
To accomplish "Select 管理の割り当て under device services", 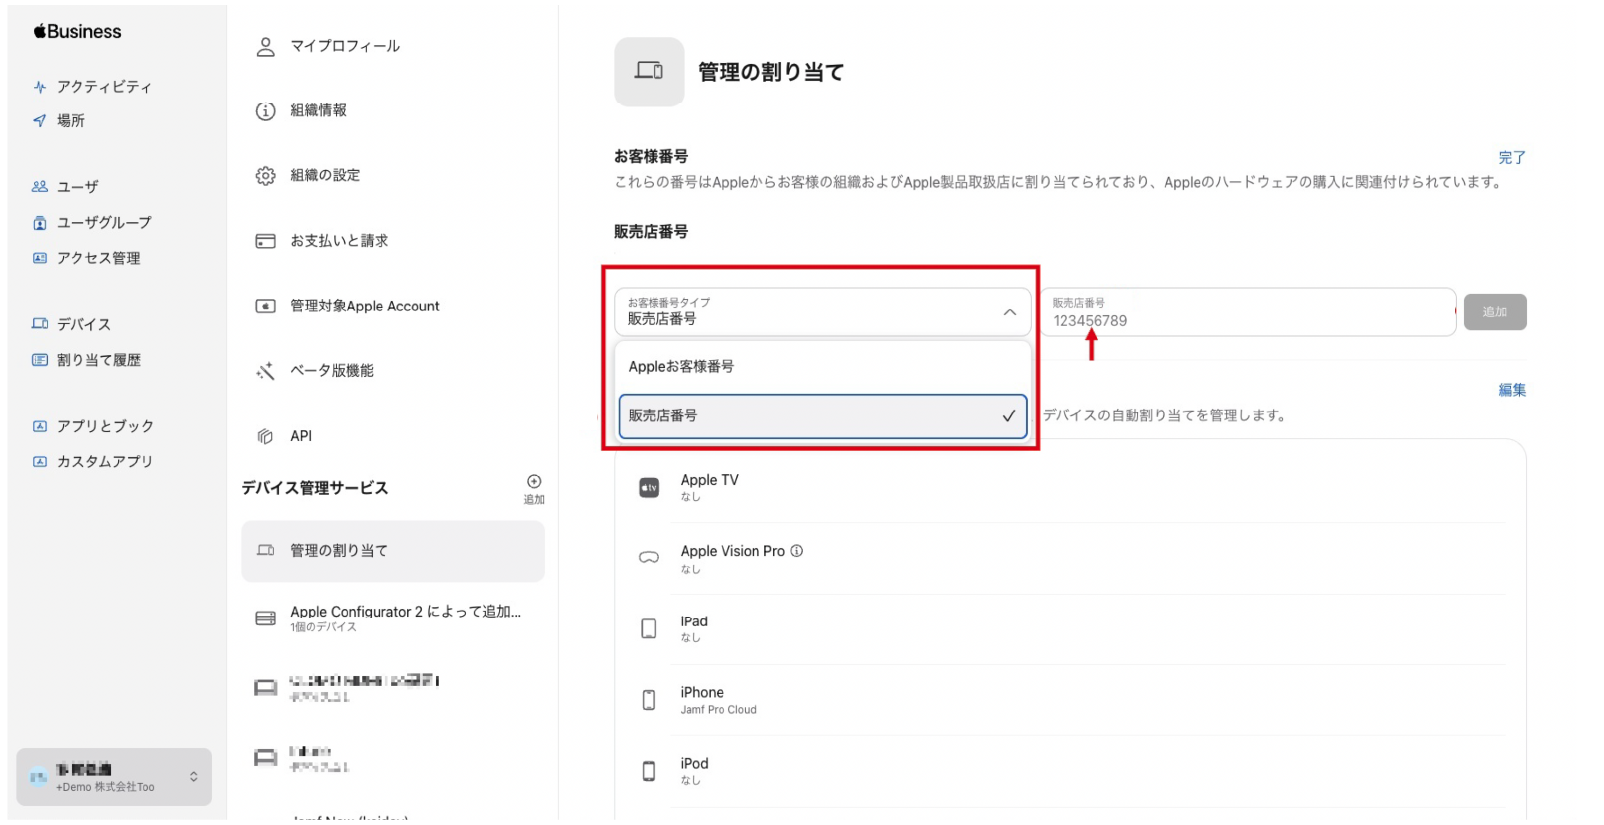I will click(x=393, y=551).
